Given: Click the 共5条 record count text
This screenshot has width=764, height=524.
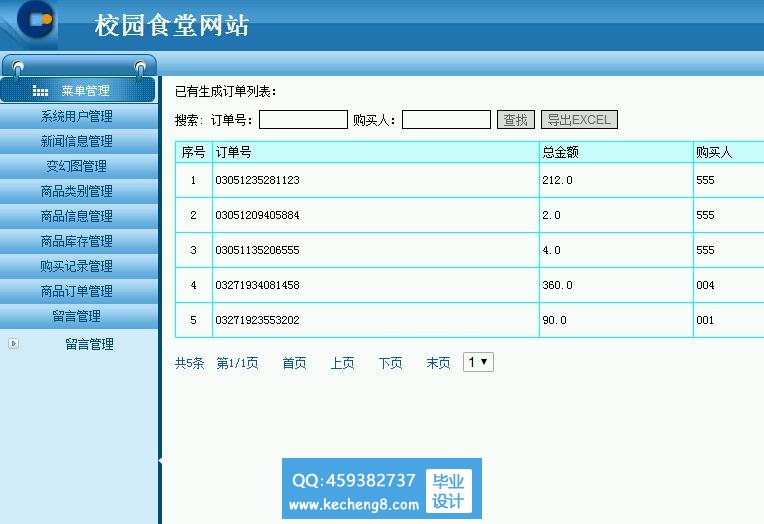Looking at the screenshot, I should pos(190,363).
